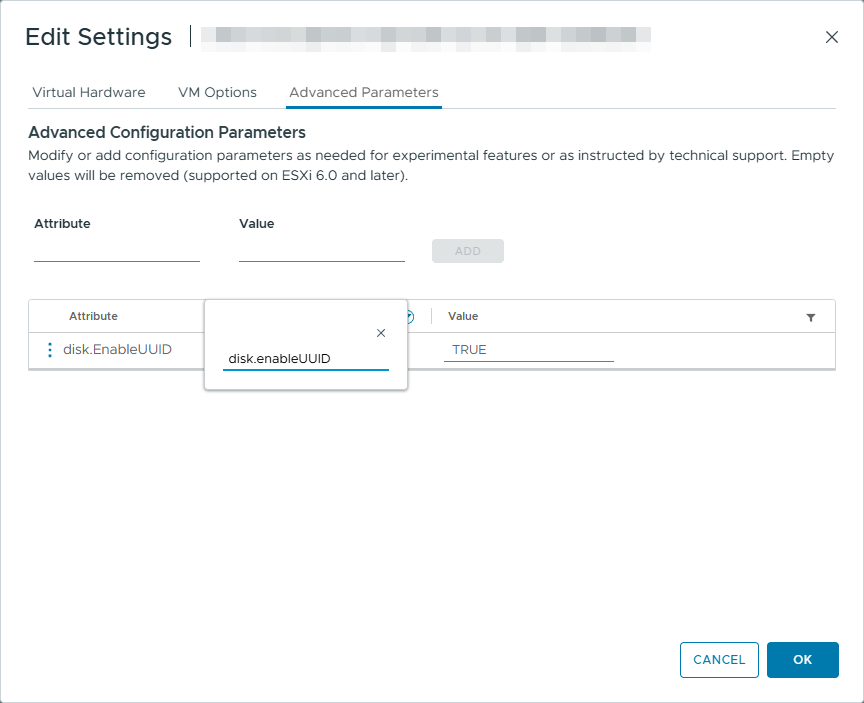Close the Edit Settings dialog
864x703 pixels.
[831, 37]
